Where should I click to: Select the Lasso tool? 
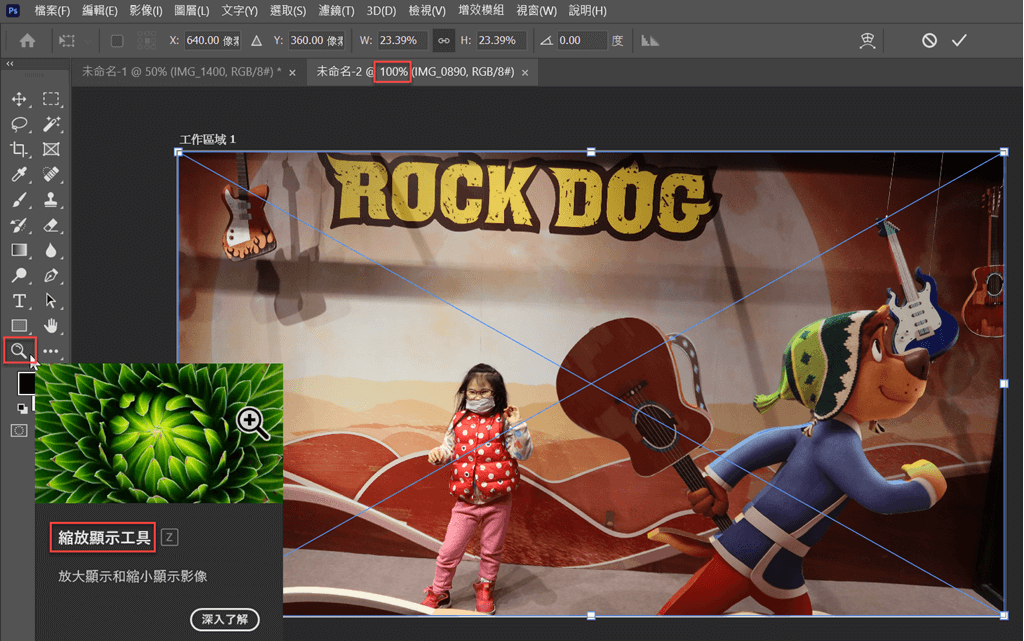coord(19,124)
